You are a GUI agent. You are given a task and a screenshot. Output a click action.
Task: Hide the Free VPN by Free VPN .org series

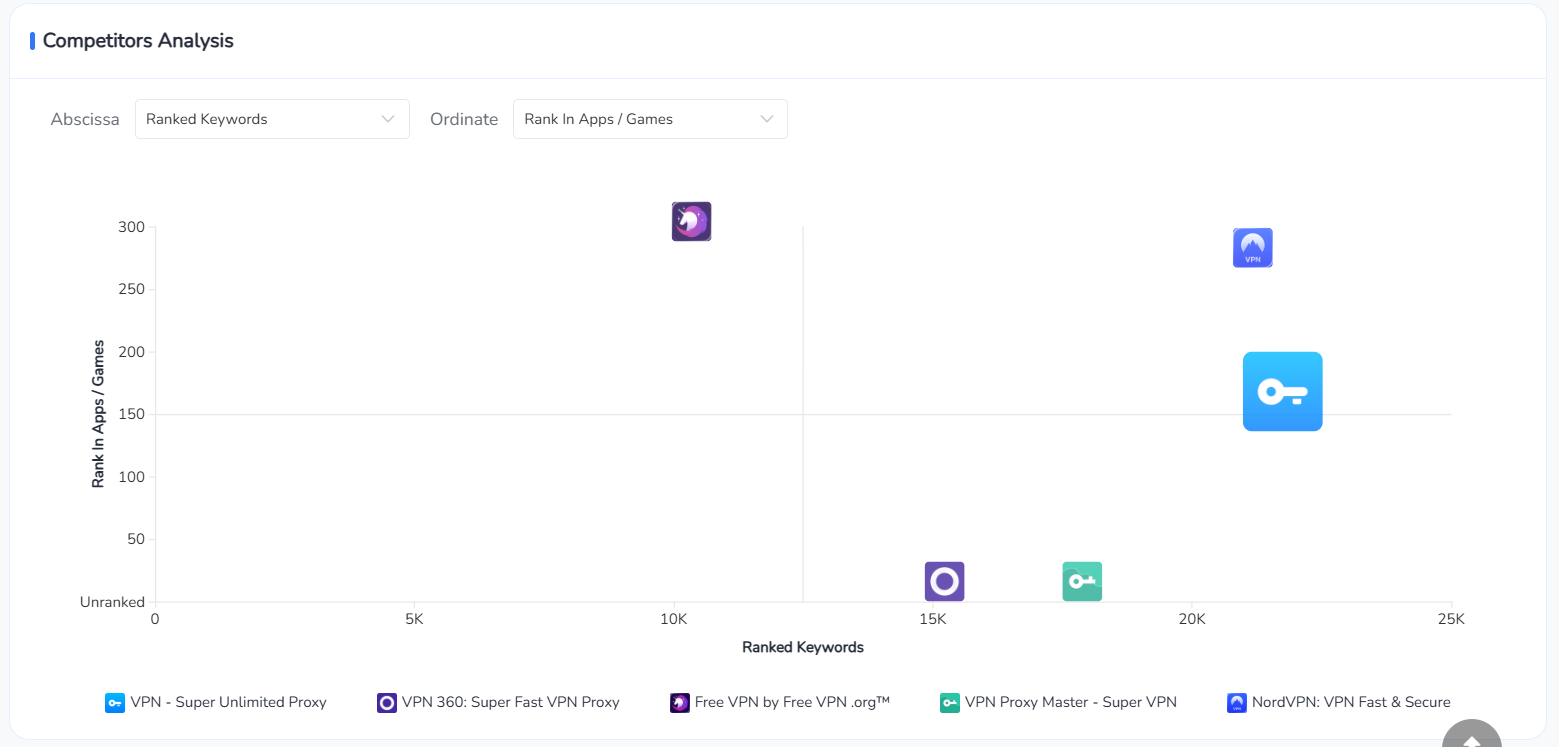791,702
